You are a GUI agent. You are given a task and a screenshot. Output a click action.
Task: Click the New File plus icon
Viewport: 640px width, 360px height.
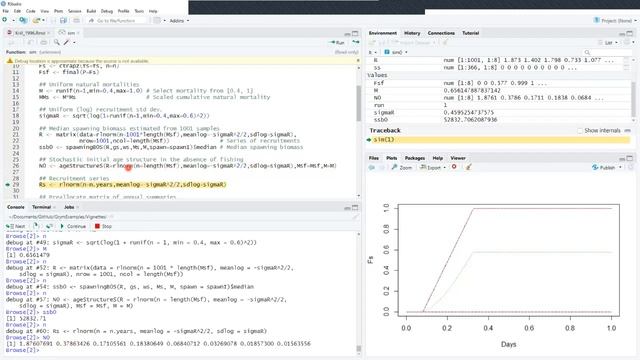point(4,20)
